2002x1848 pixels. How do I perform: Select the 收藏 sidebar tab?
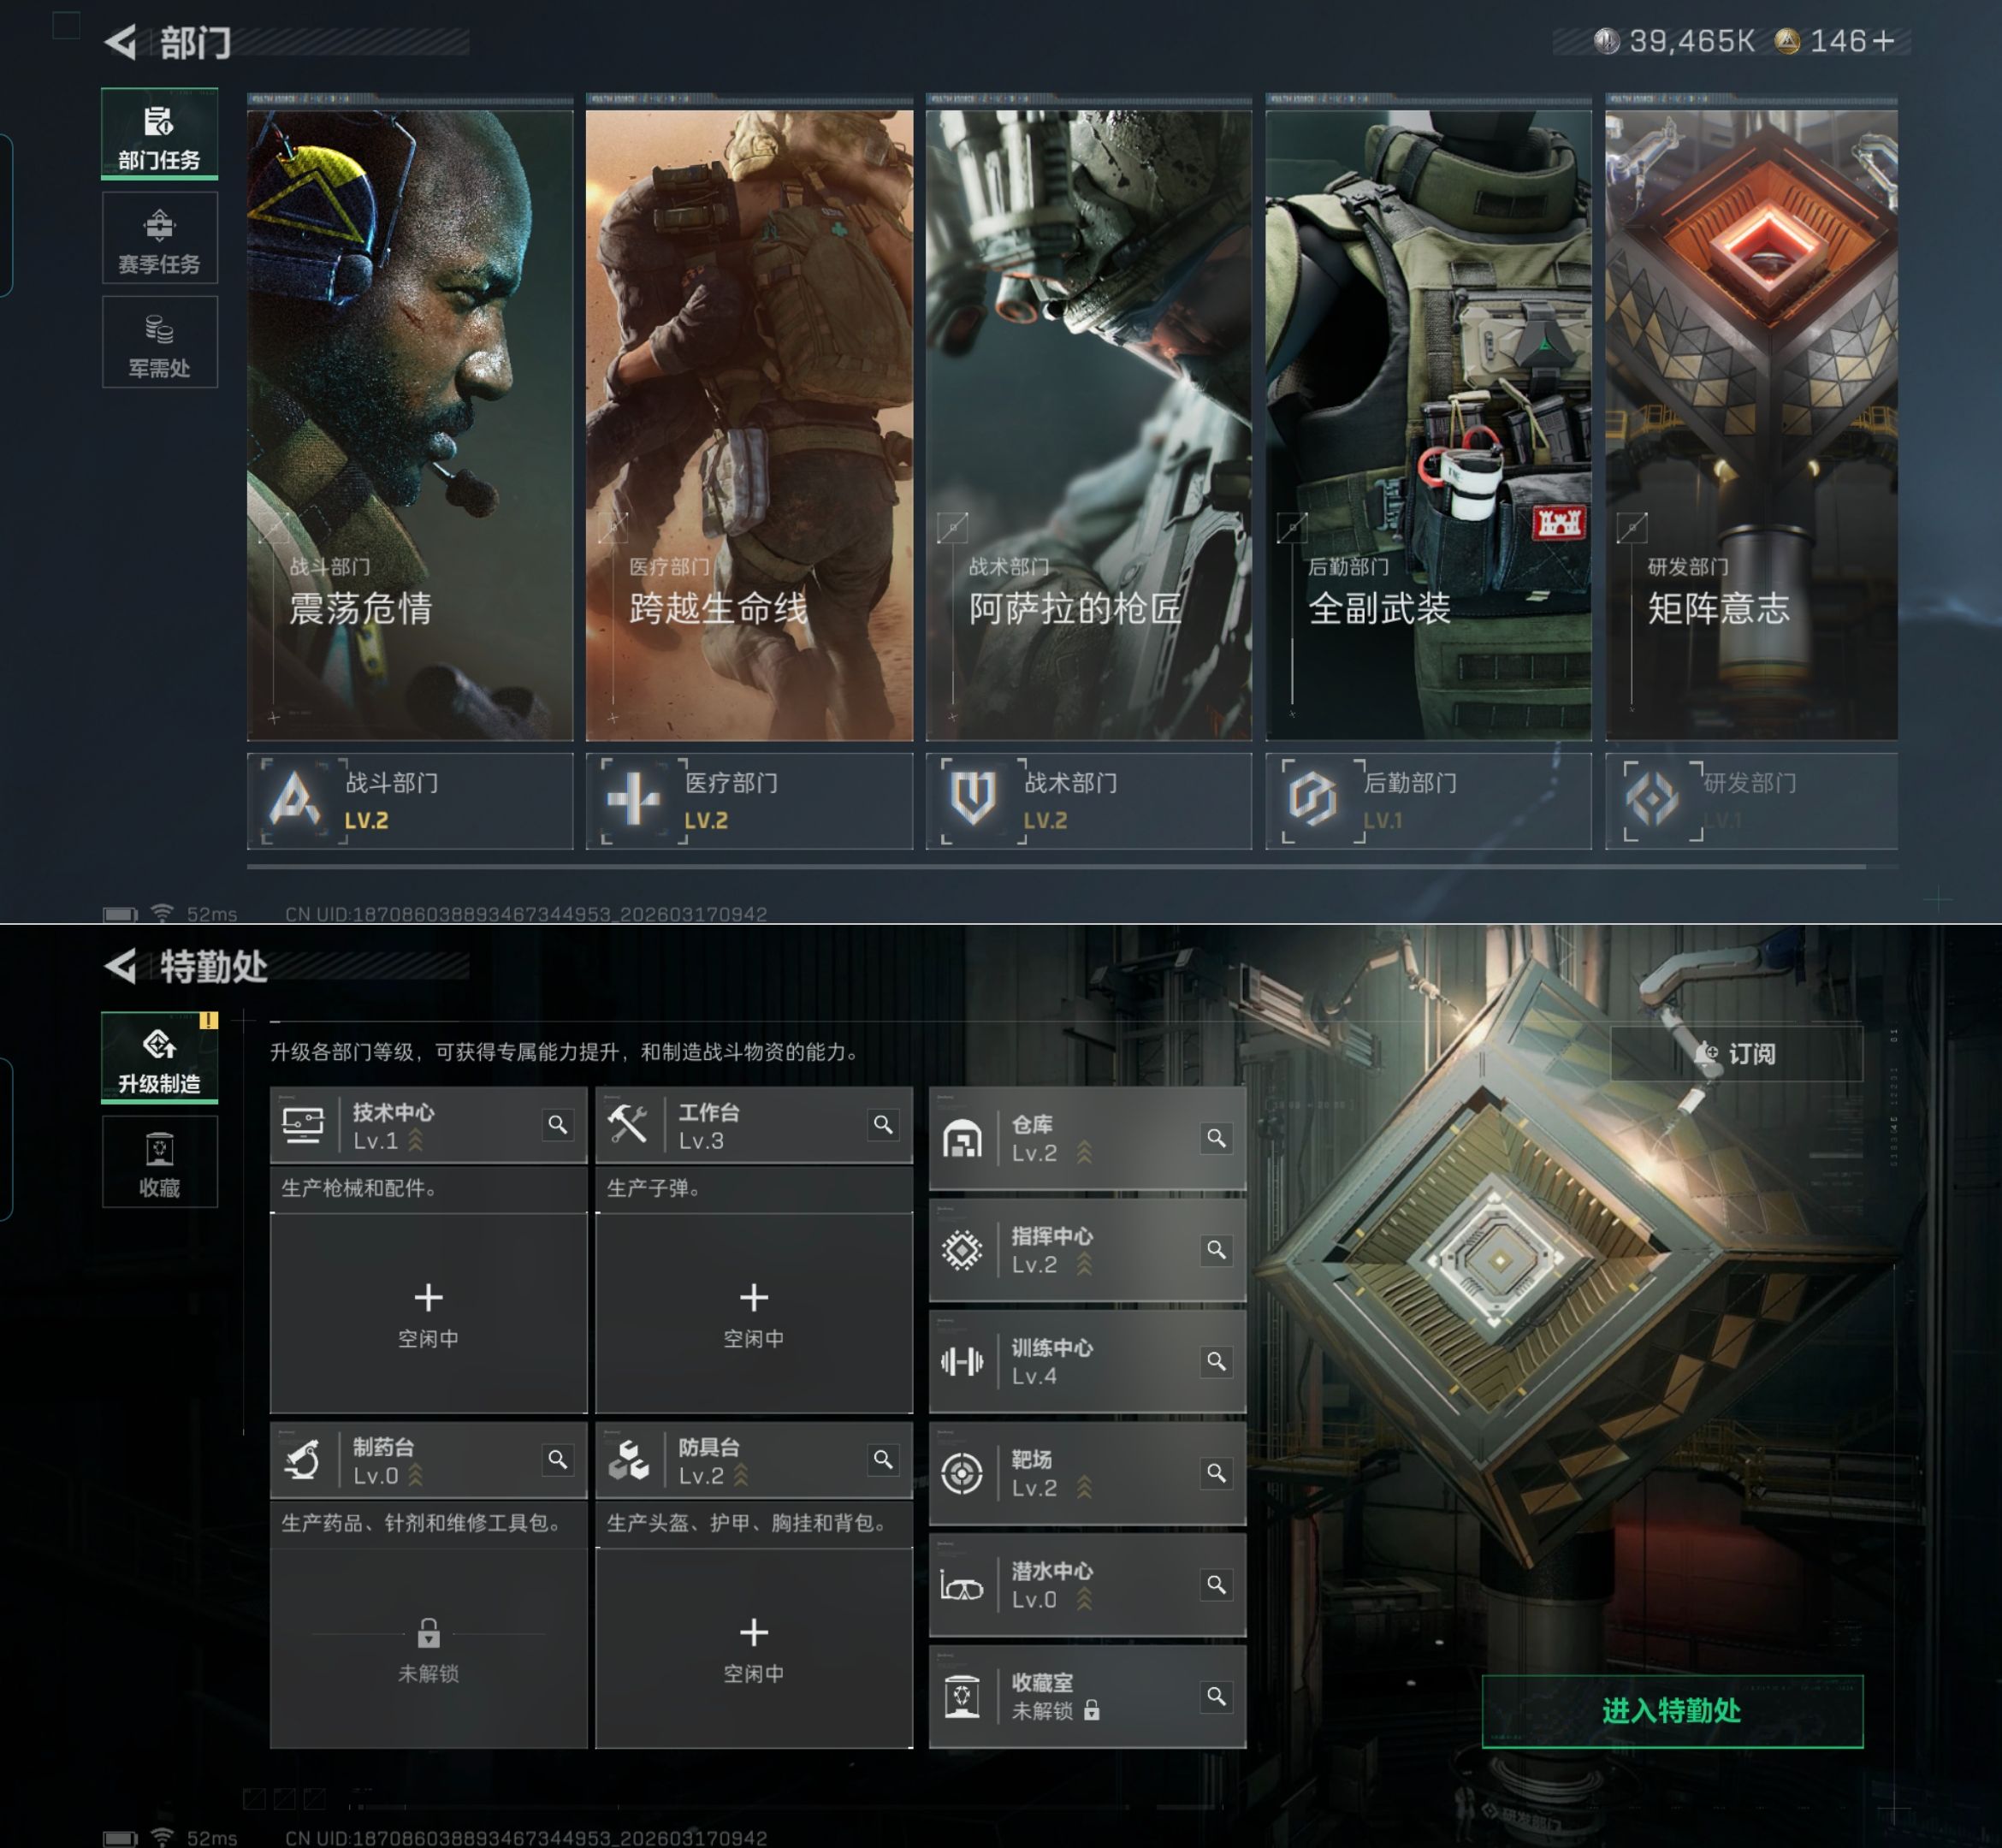pyautogui.click(x=159, y=1163)
